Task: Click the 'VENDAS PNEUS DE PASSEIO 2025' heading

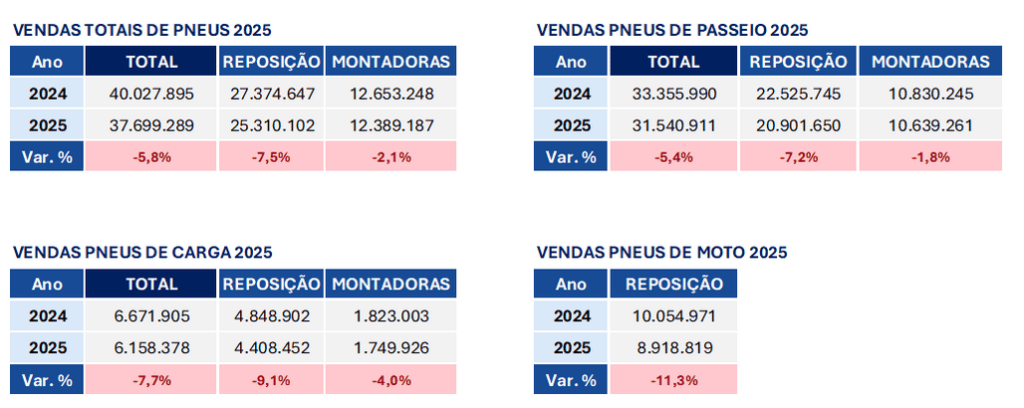Action: coord(672,30)
